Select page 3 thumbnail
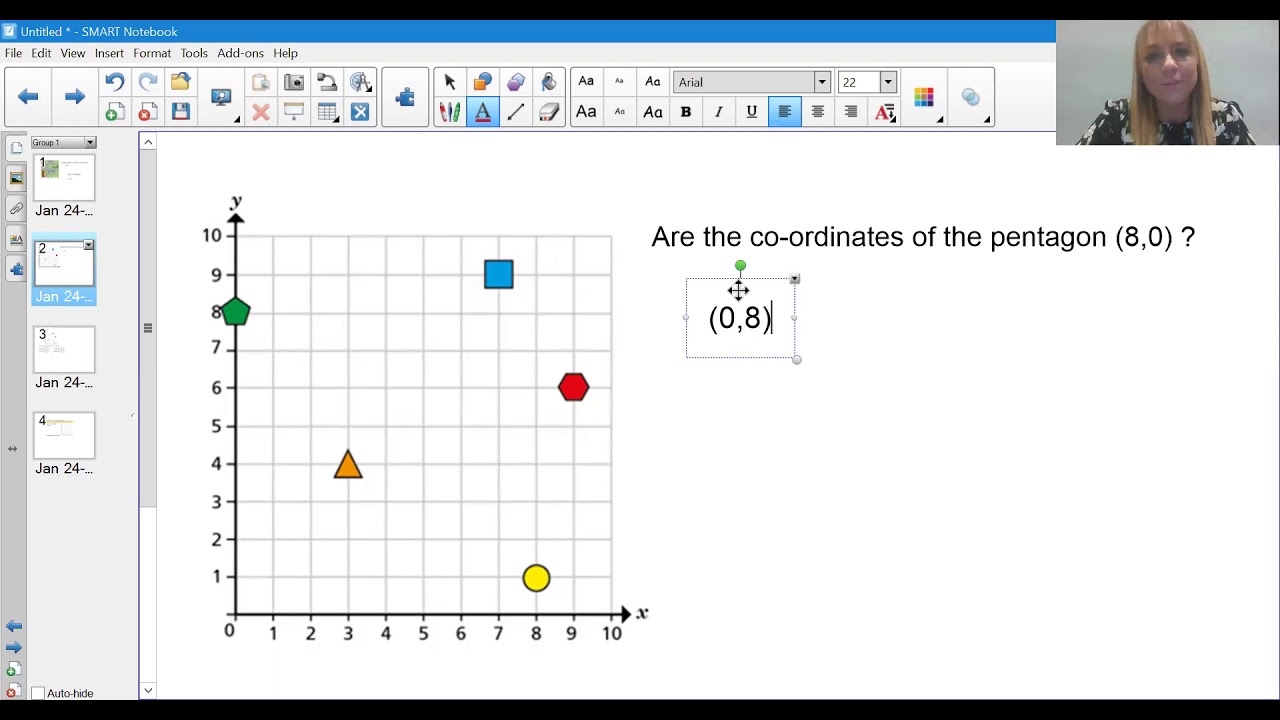 [x=64, y=349]
